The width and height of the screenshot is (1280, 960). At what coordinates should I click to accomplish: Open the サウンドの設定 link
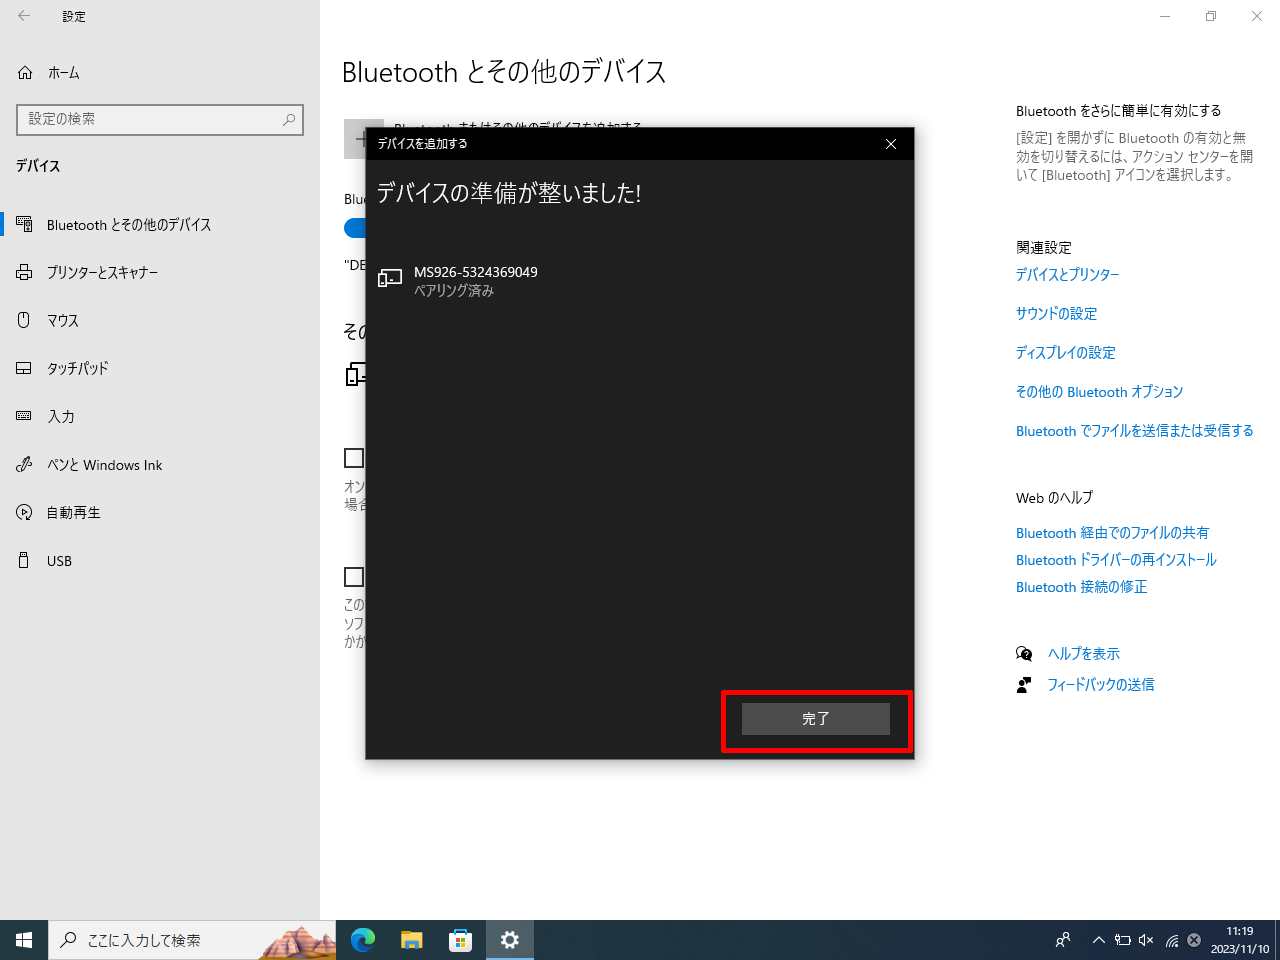1056,314
